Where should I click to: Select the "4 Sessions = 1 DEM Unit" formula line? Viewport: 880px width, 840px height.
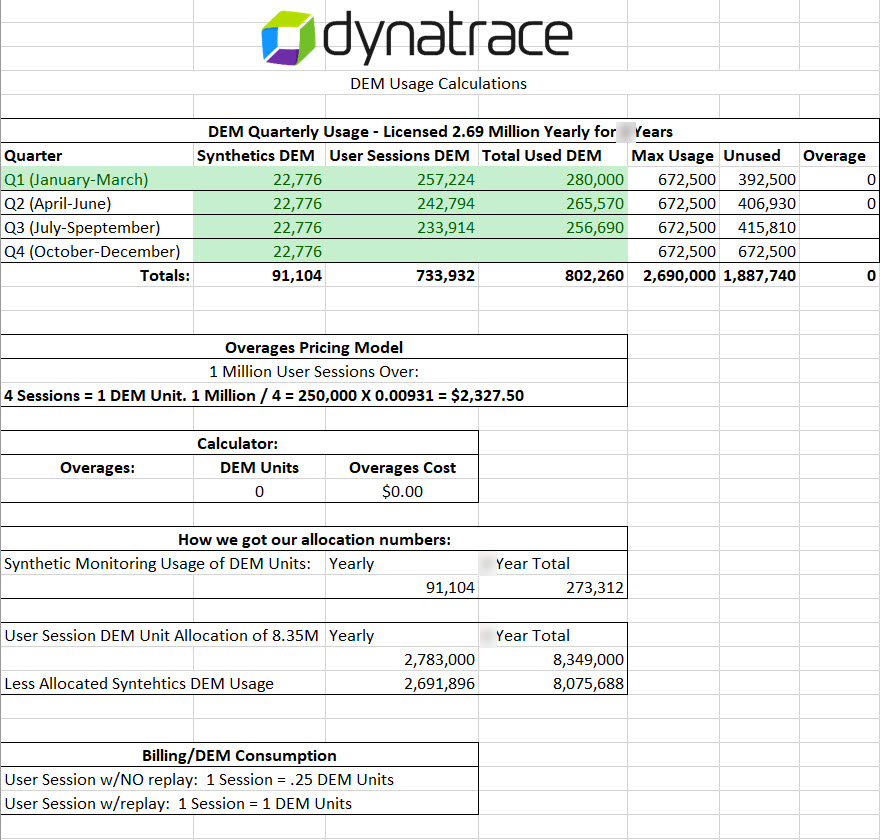(264, 396)
